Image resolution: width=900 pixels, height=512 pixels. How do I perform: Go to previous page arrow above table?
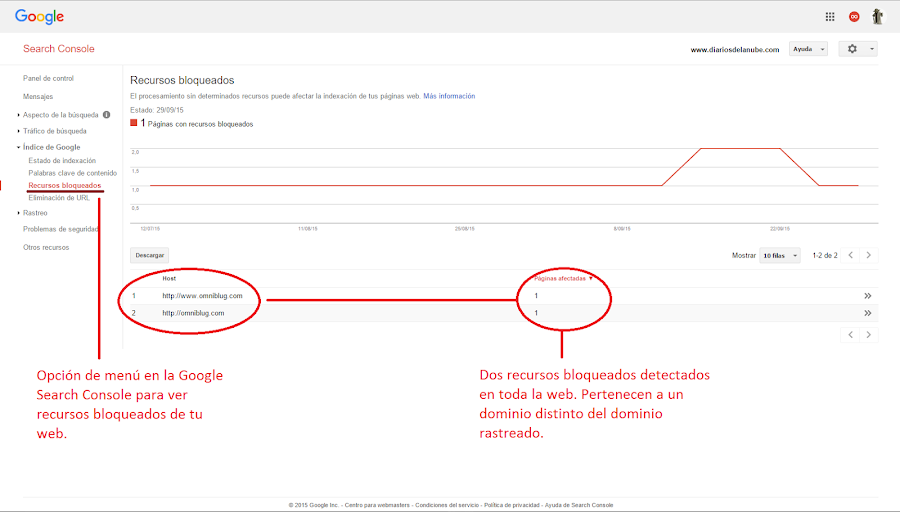[851, 255]
